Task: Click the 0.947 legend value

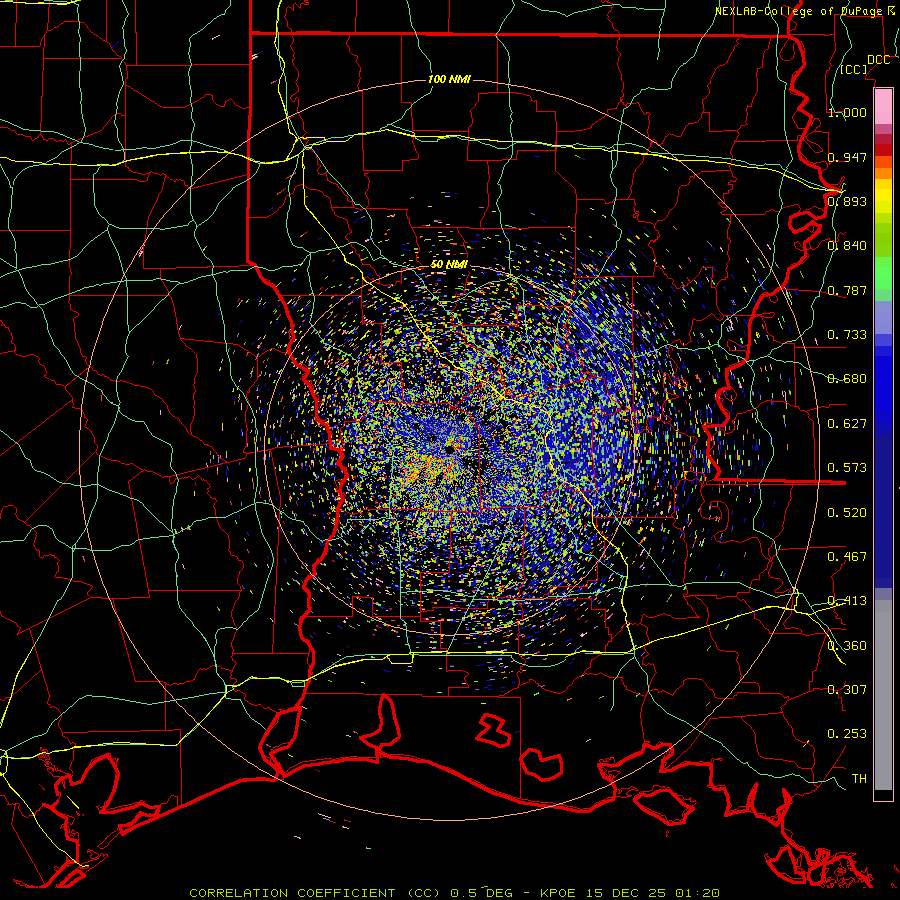Action: tap(847, 157)
